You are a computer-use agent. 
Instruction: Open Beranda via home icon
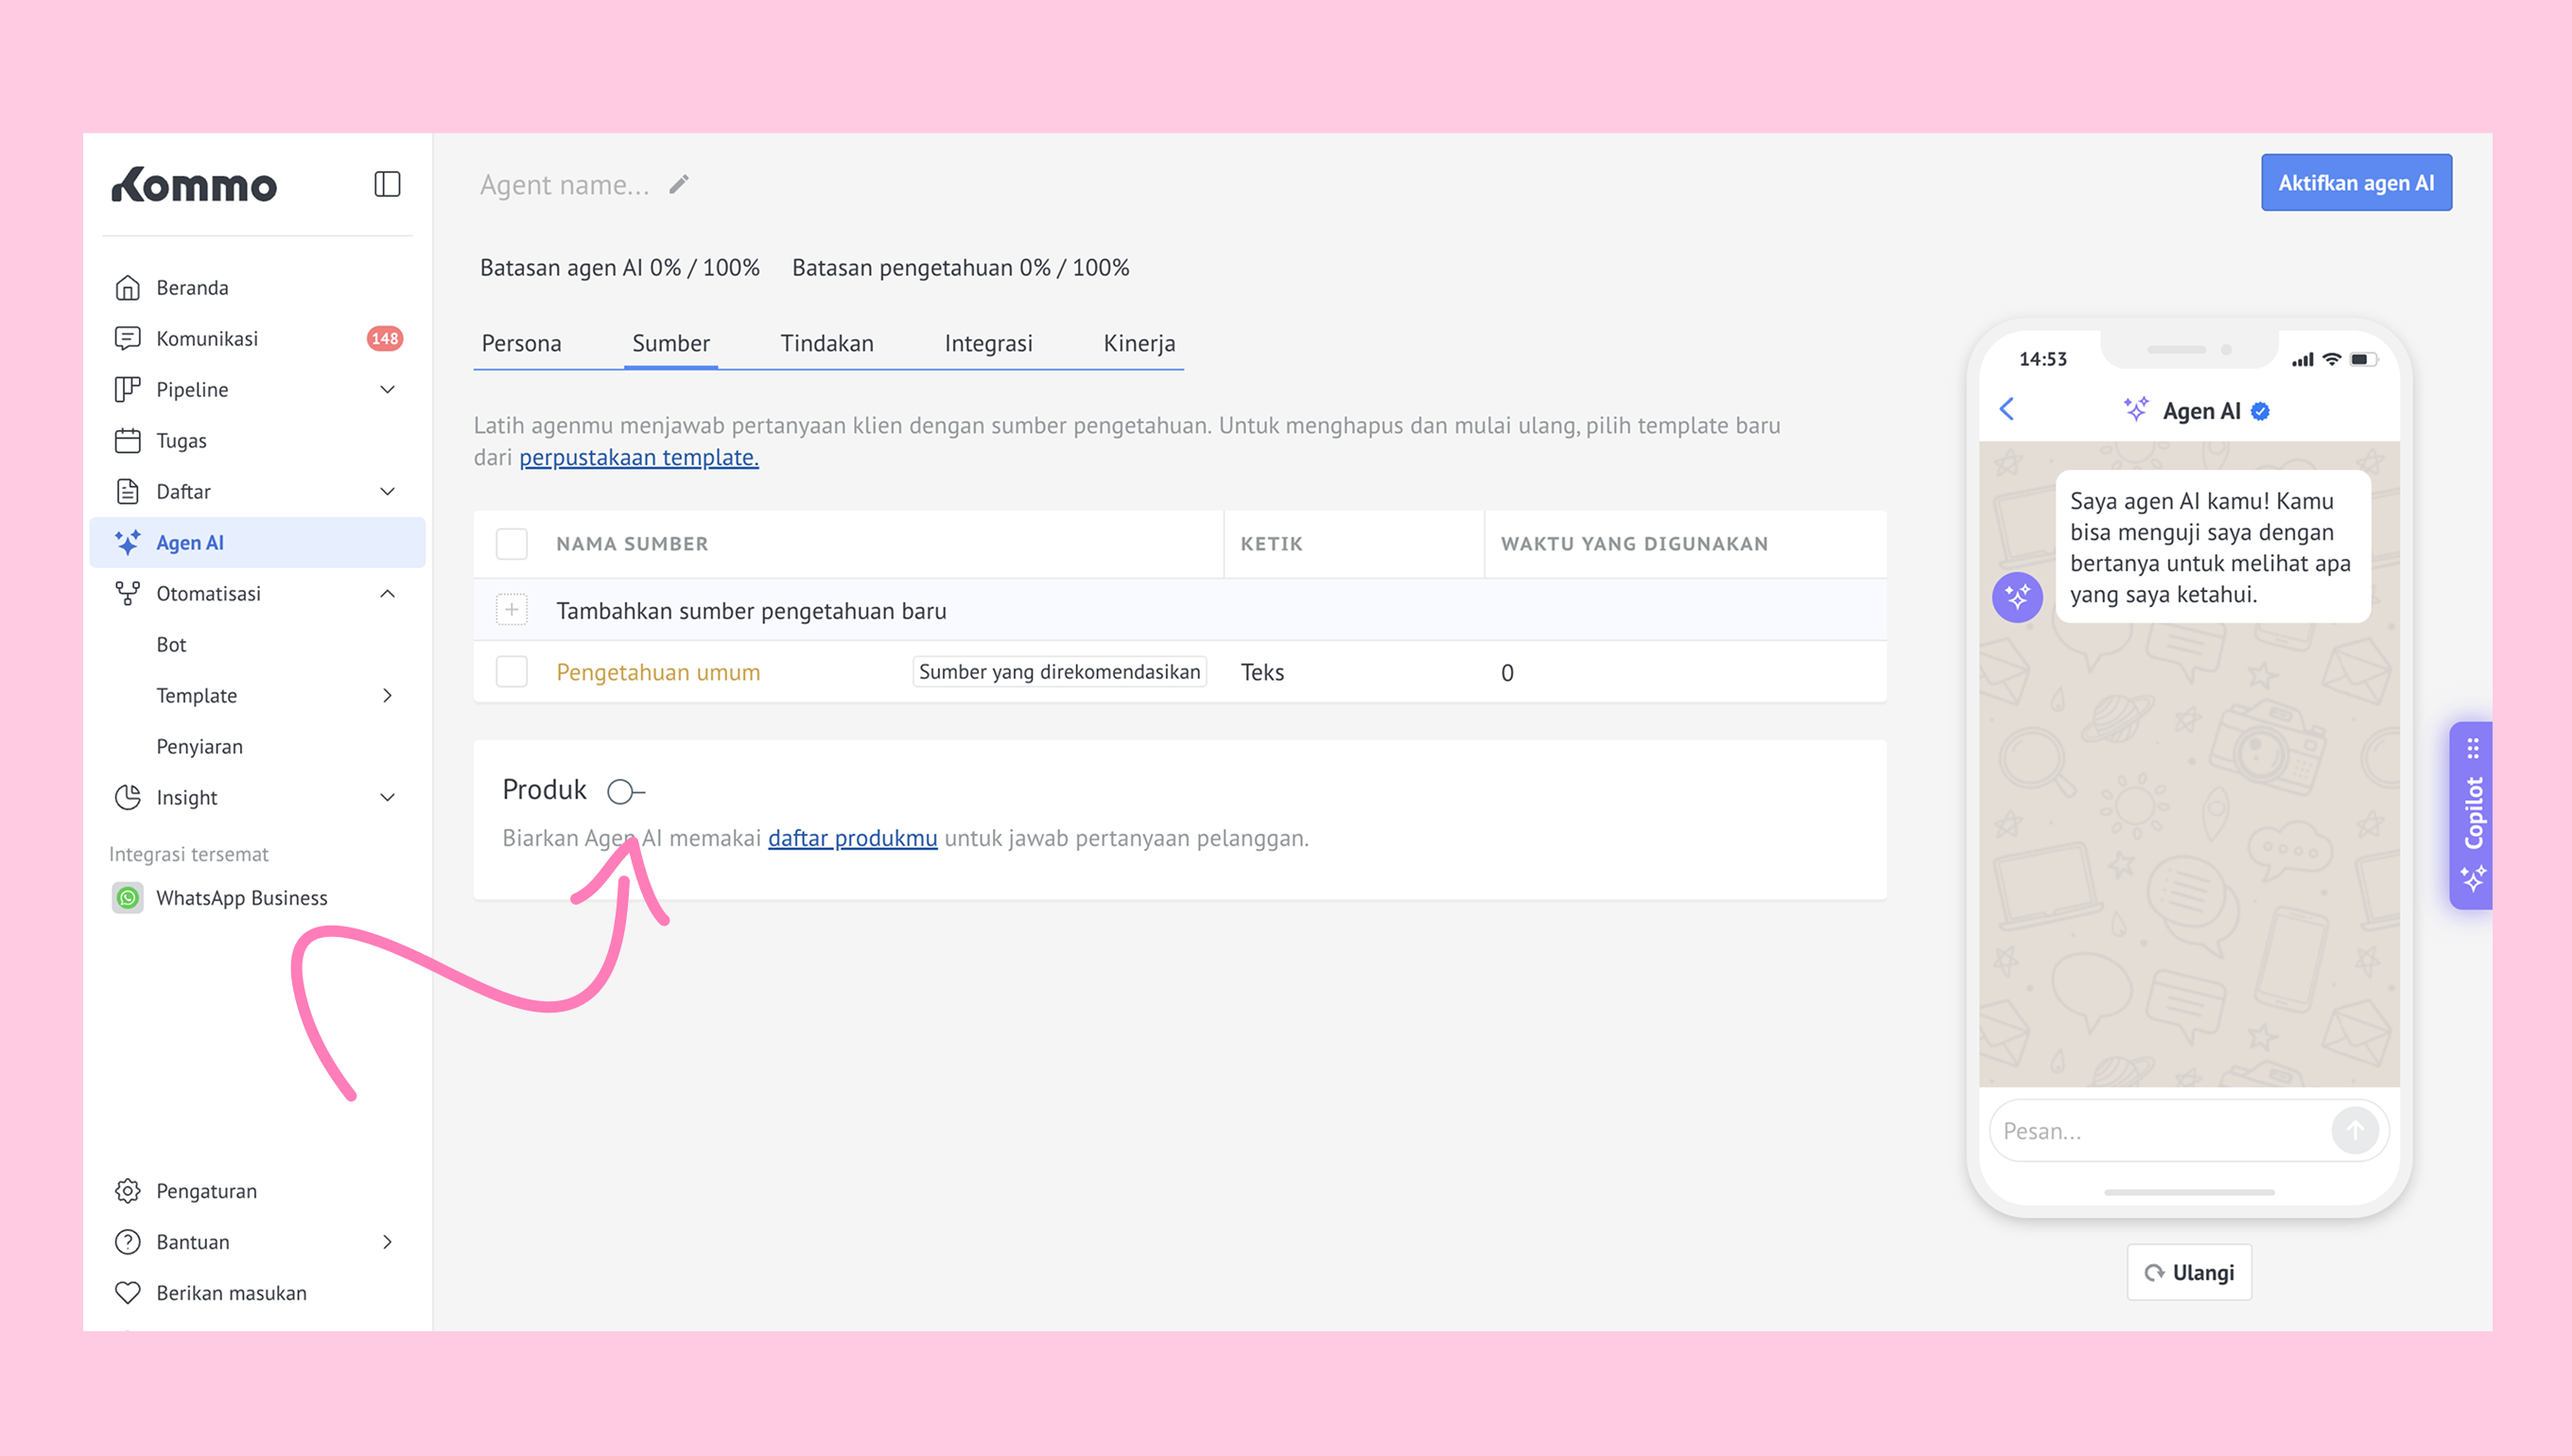click(127, 288)
